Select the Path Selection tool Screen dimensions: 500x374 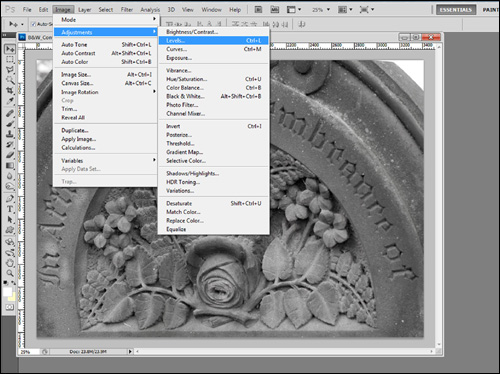(10, 220)
